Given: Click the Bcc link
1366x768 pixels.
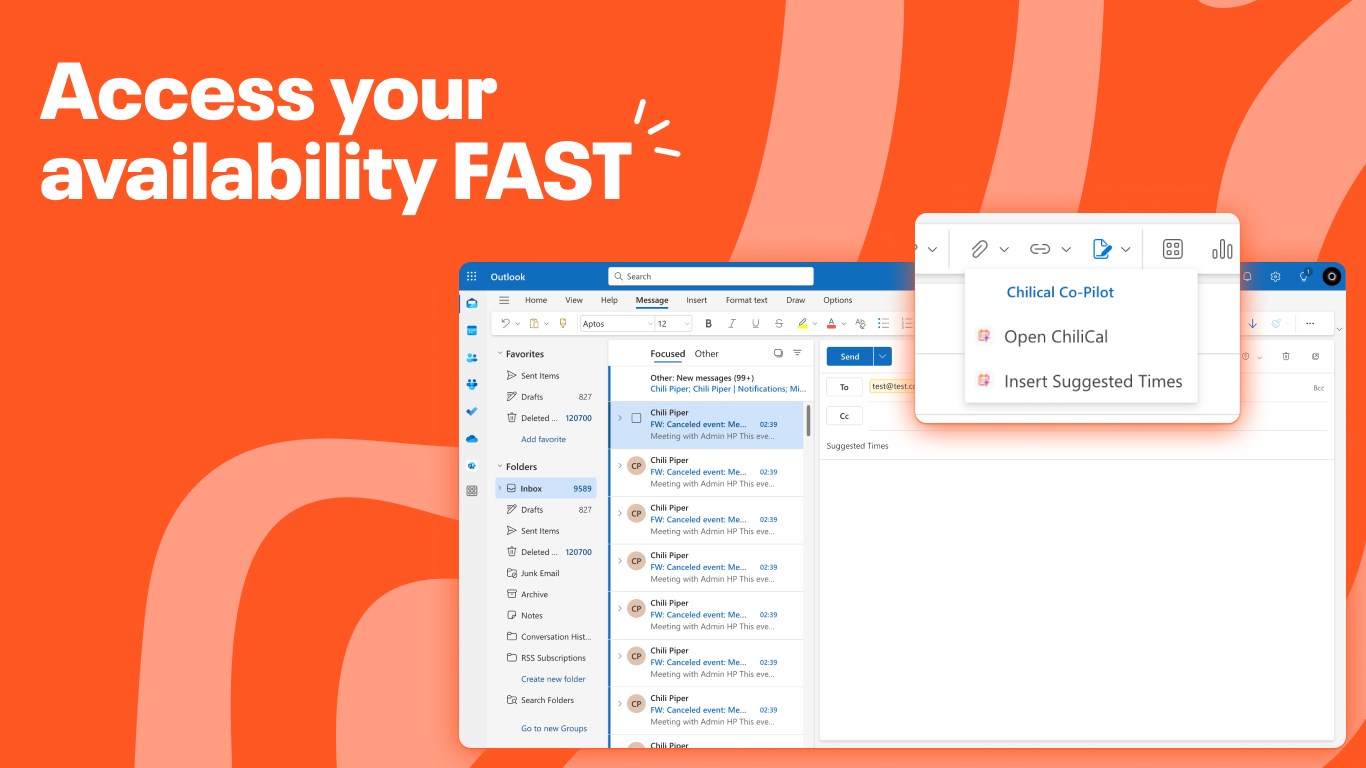Looking at the screenshot, I should tap(1319, 388).
